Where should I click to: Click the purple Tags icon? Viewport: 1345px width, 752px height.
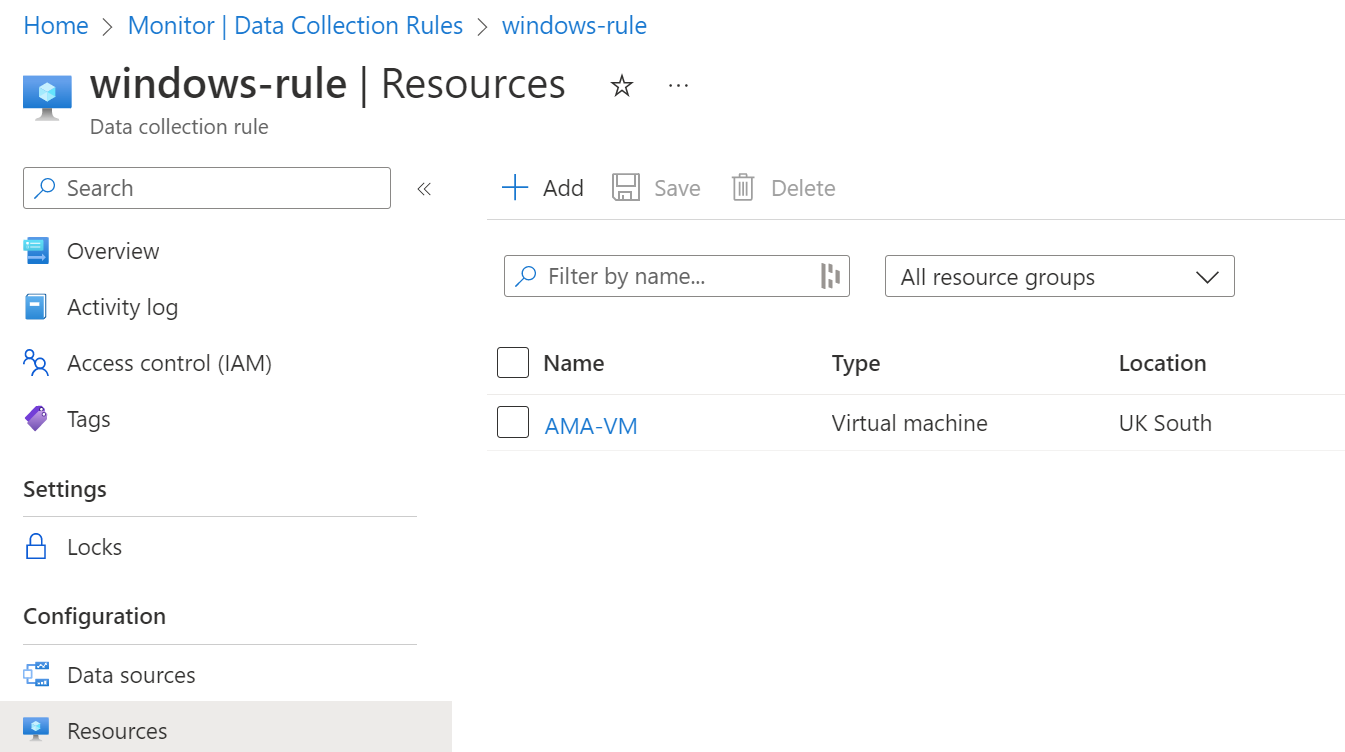tap(36, 419)
